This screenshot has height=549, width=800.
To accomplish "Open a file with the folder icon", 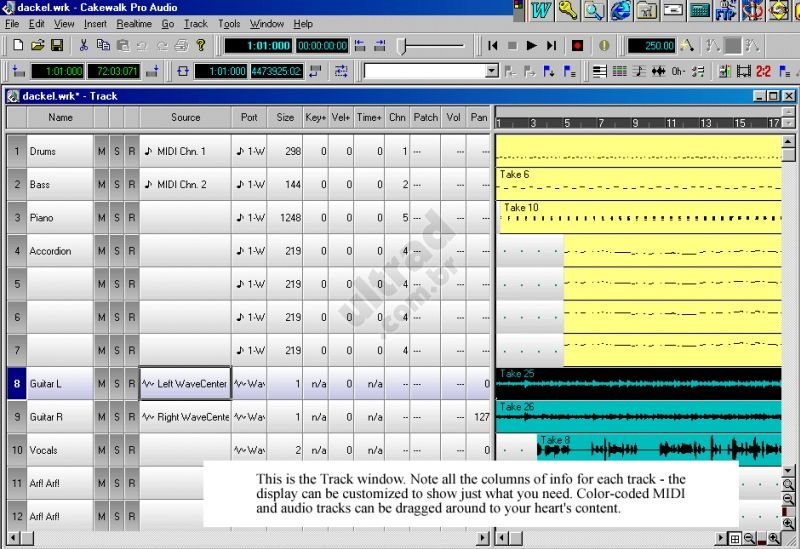I will pos(37,45).
